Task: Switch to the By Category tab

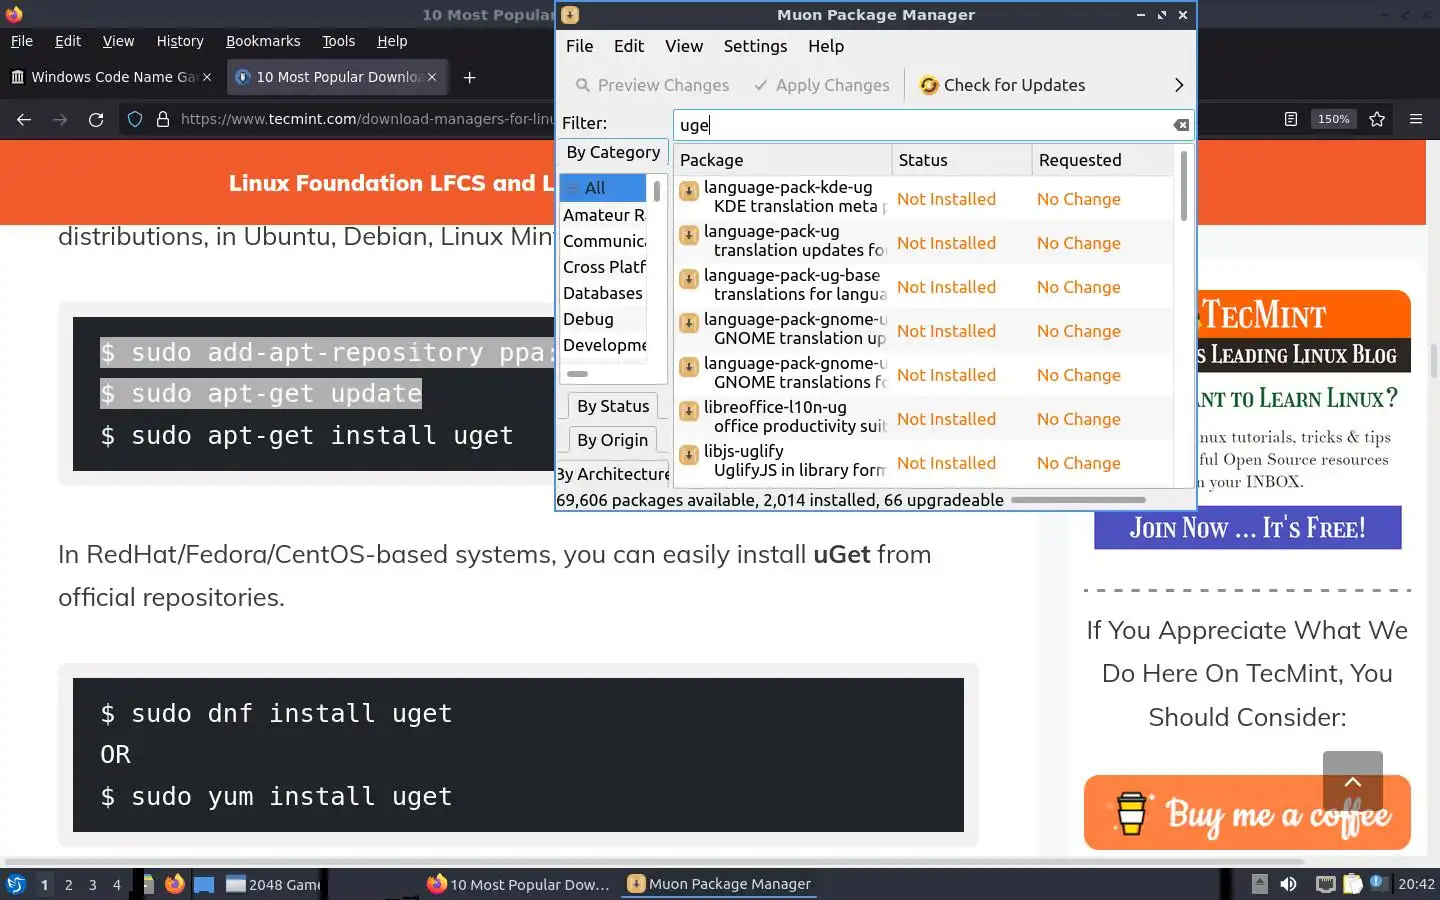Action: point(613,152)
